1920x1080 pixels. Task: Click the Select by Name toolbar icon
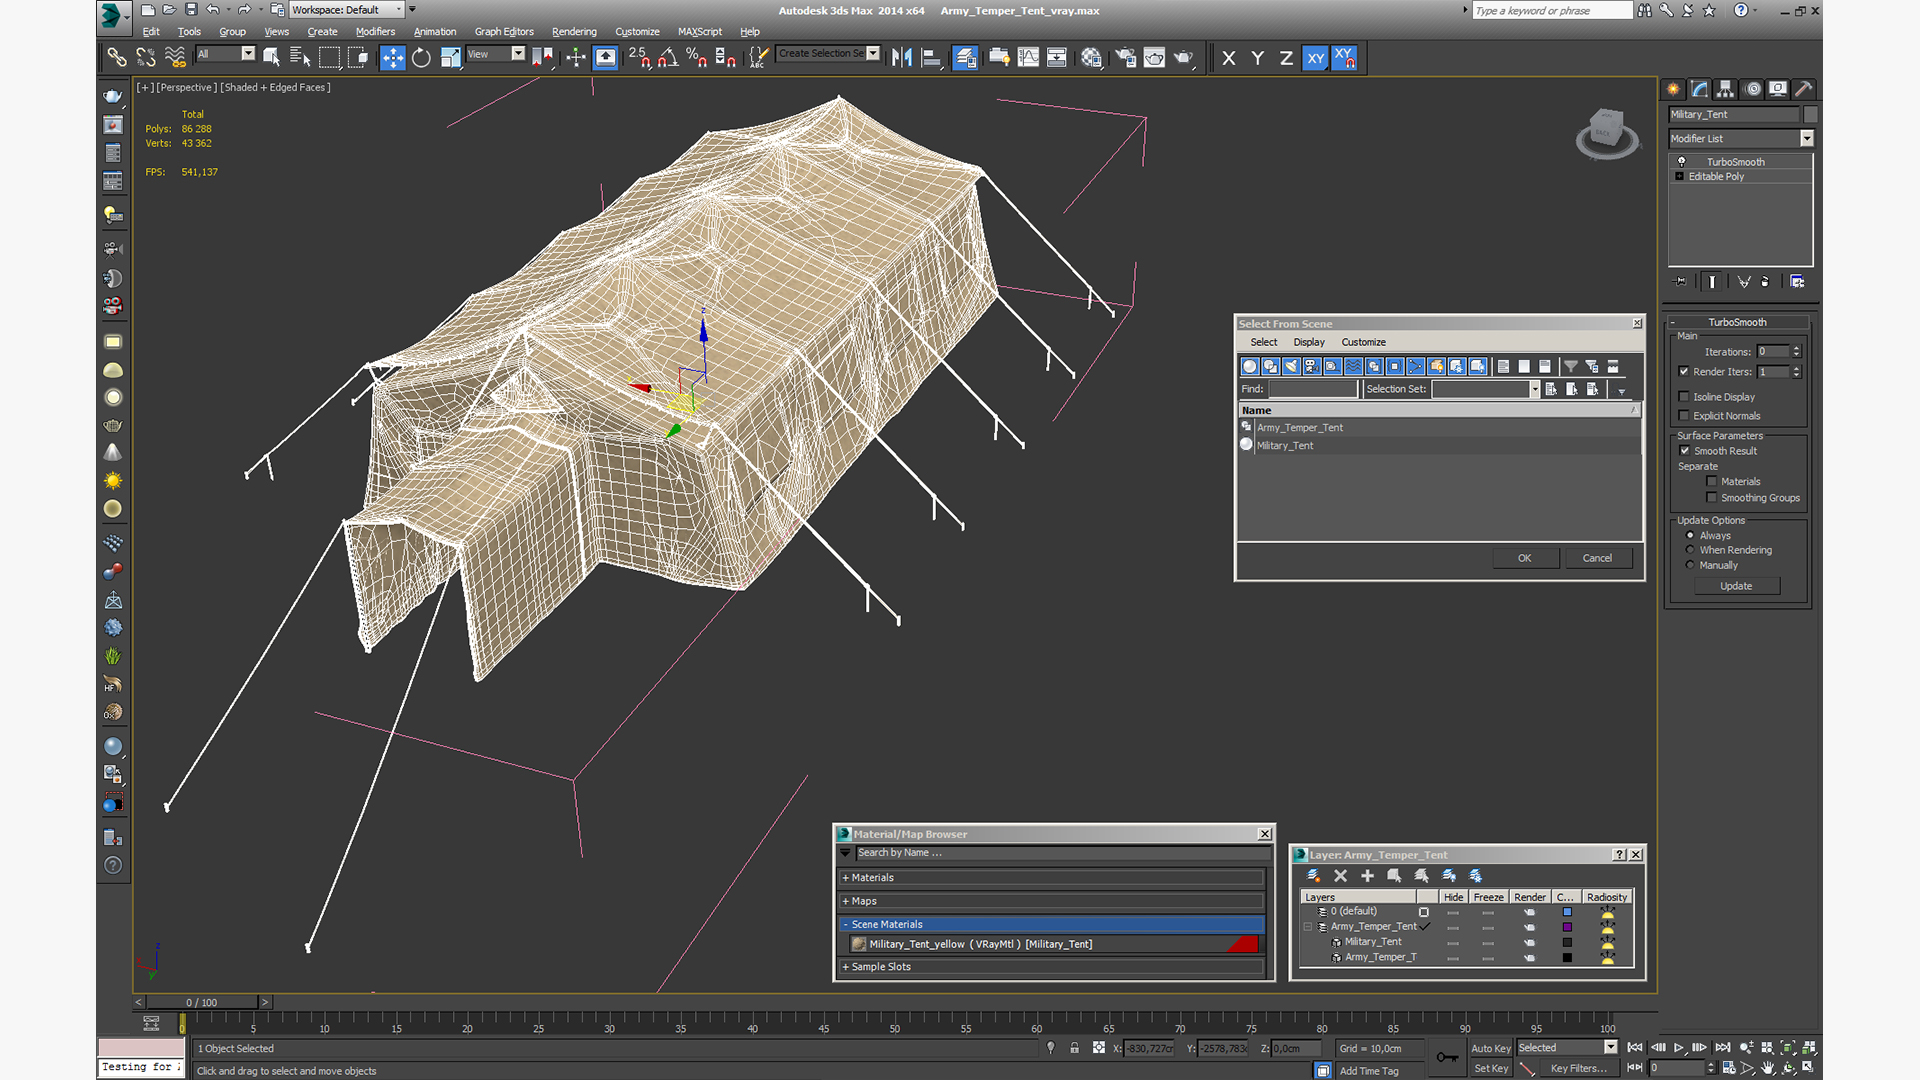click(300, 57)
